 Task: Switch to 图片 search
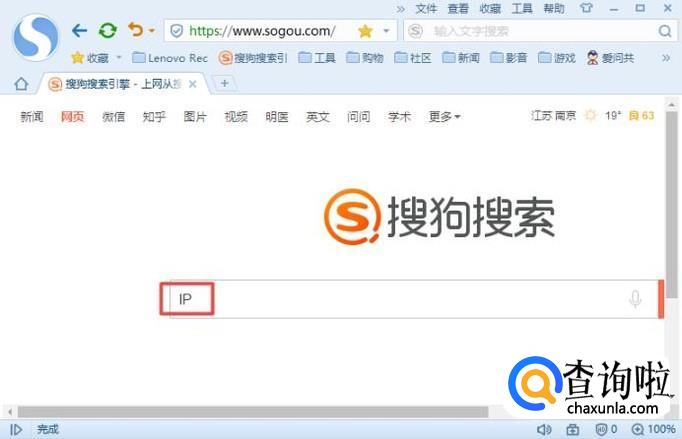195,116
